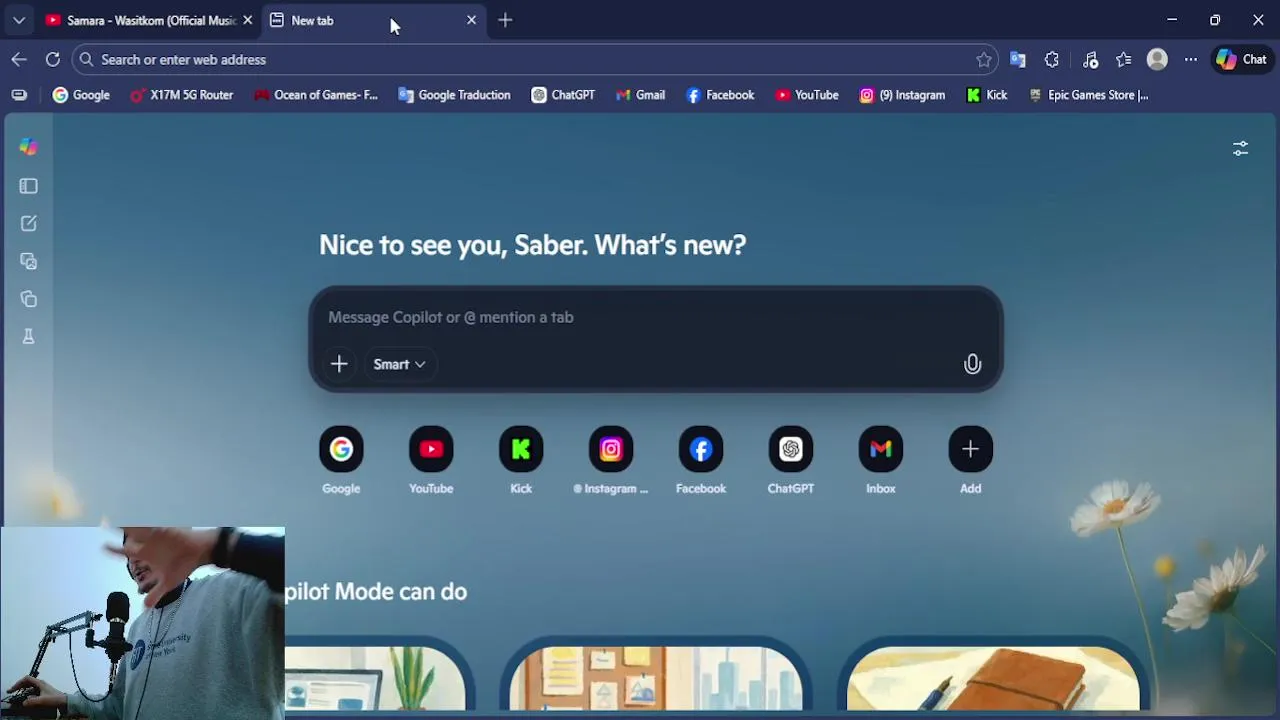Viewport: 1280px width, 720px height.
Task: Open the Facebook quick link tile
Action: [x=701, y=461]
